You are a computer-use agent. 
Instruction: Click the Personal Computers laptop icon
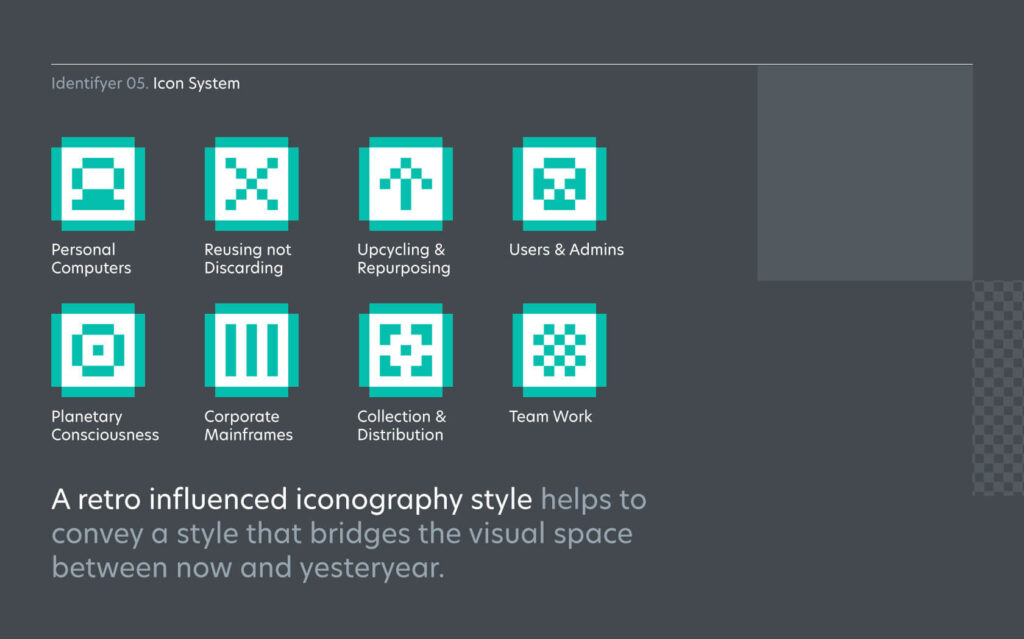click(98, 184)
